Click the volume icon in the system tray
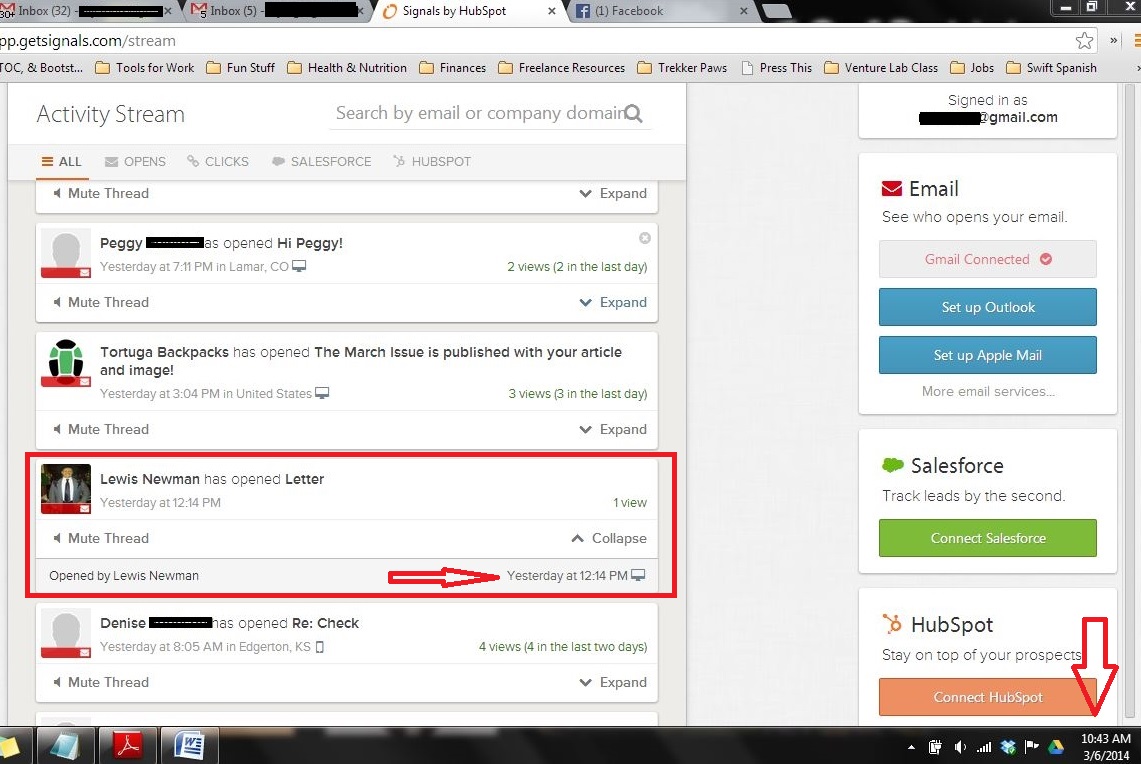The width and height of the screenshot is (1141, 764). pyautogui.click(x=961, y=747)
